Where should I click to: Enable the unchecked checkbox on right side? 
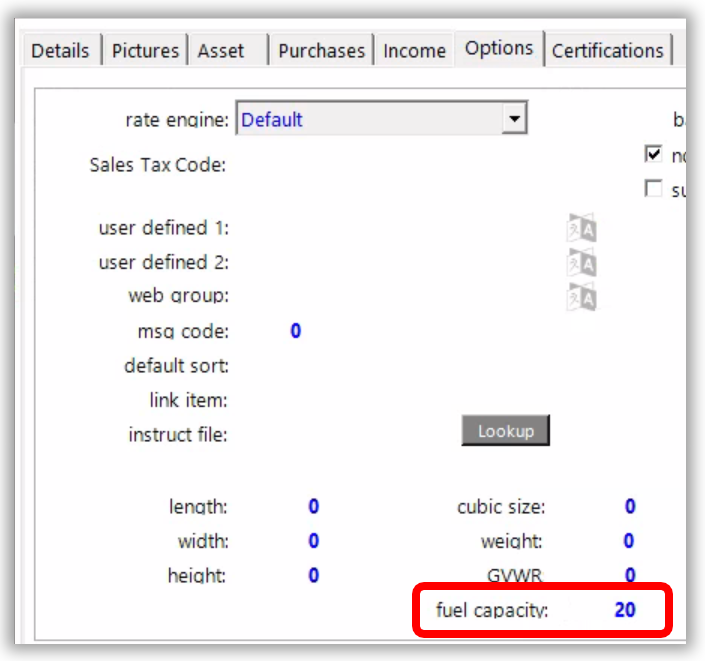point(654,188)
